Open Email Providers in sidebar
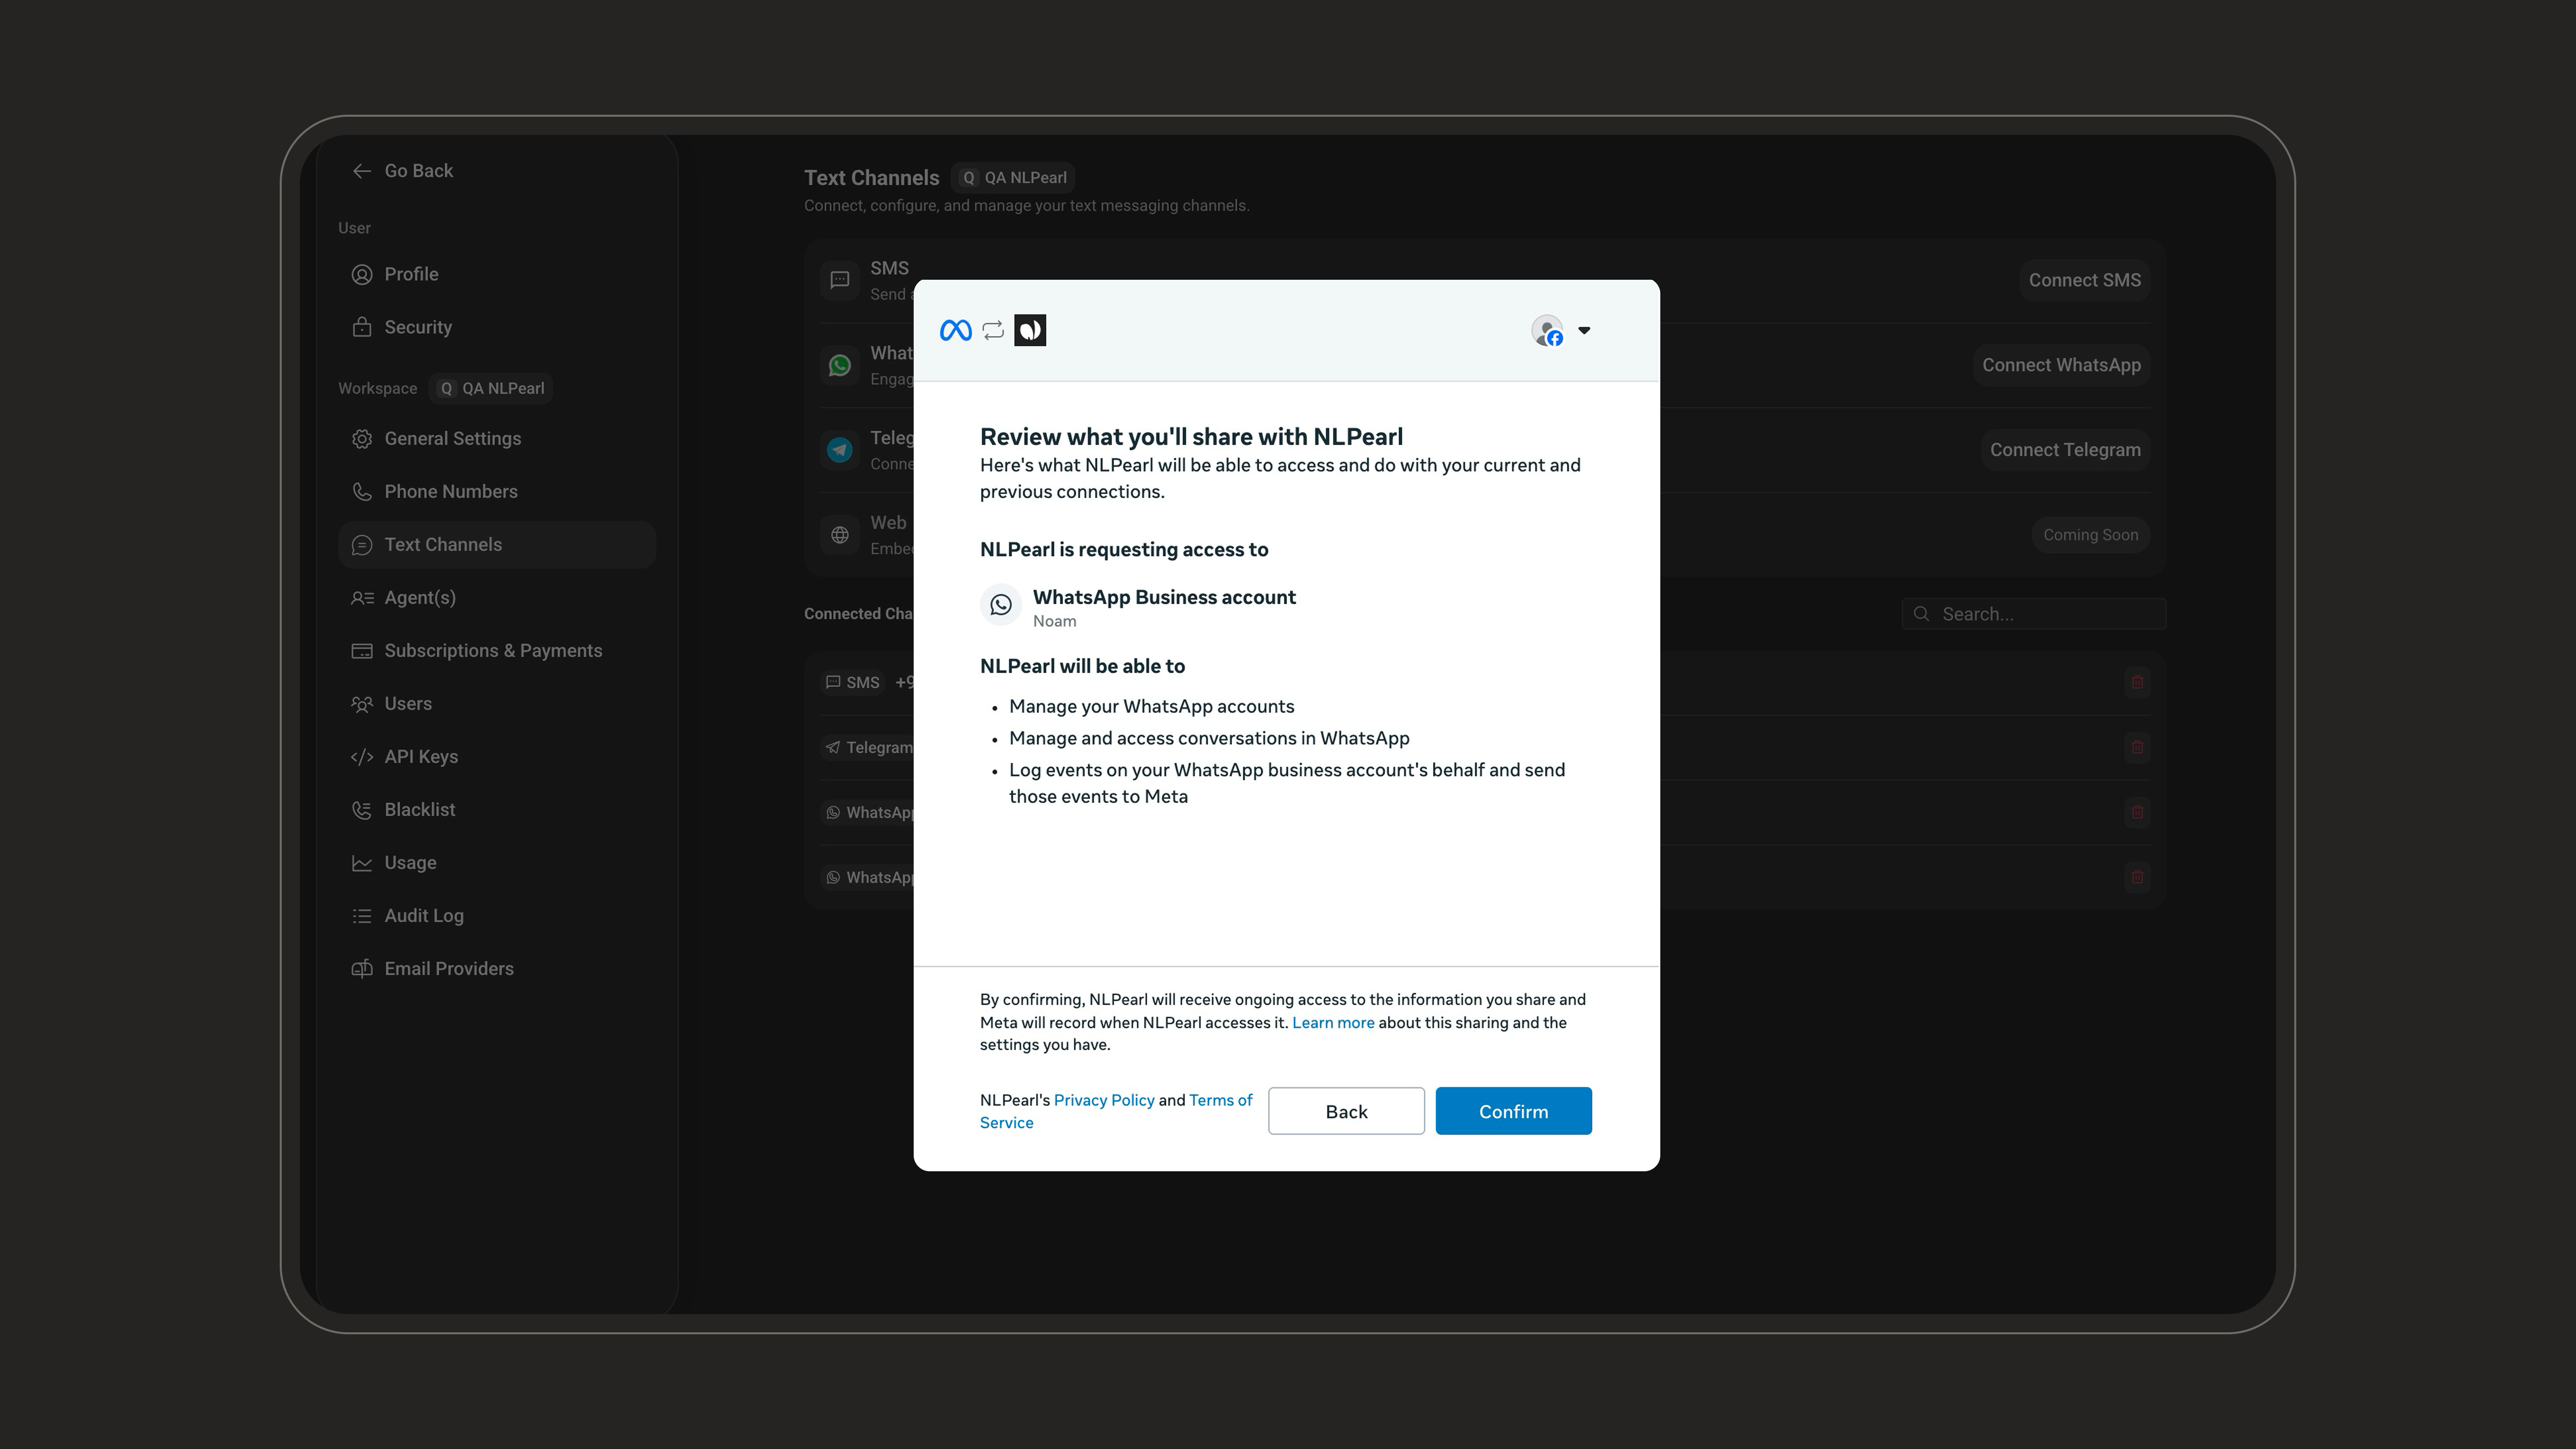This screenshot has width=2576, height=1449. (x=496, y=968)
